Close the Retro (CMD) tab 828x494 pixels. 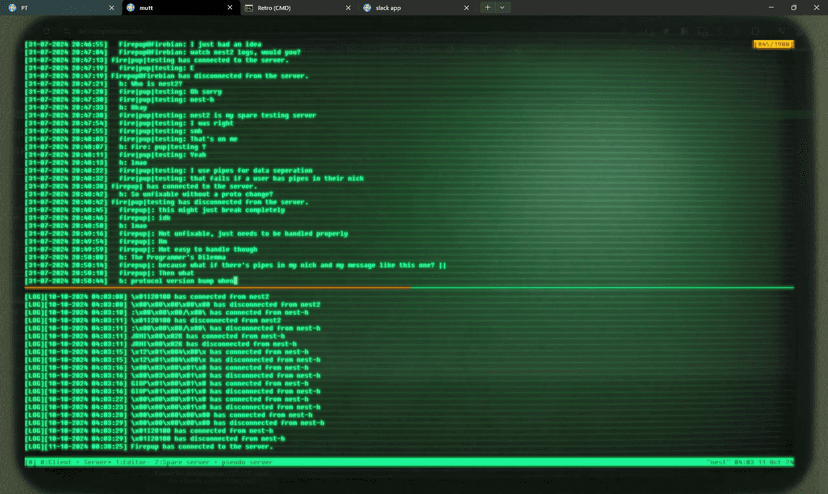pos(348,7)
